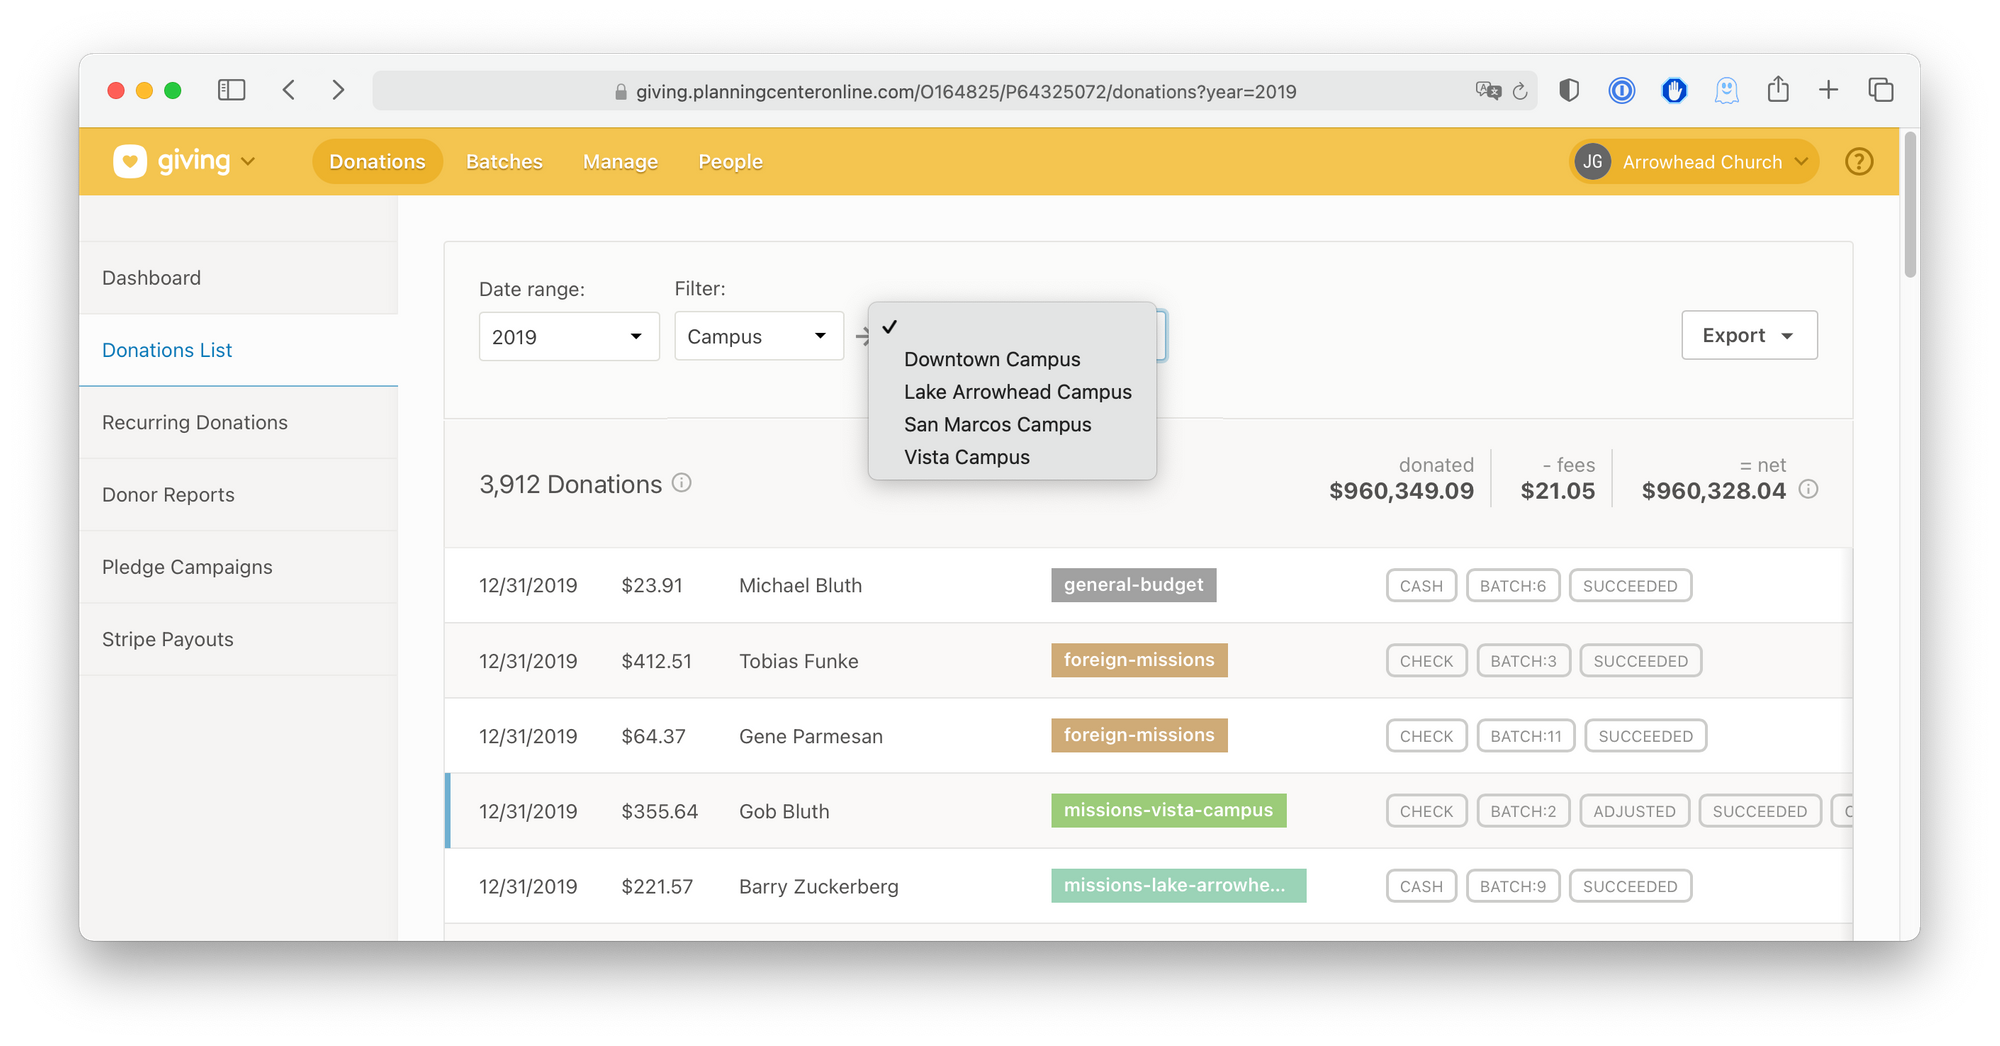Click the info icon next to 3,912 Donations

[682, 483]
